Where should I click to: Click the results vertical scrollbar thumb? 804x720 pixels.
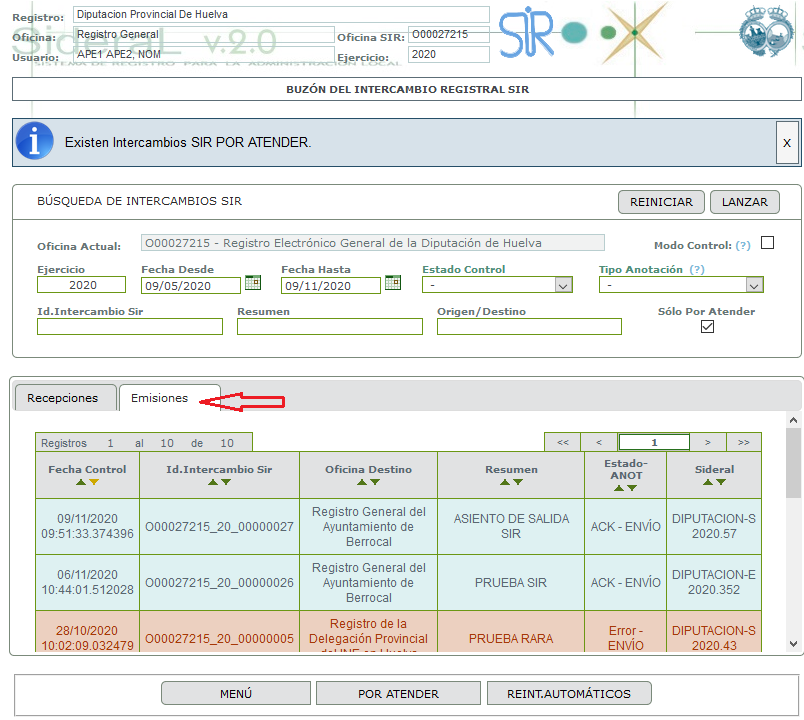click(793, 463)
